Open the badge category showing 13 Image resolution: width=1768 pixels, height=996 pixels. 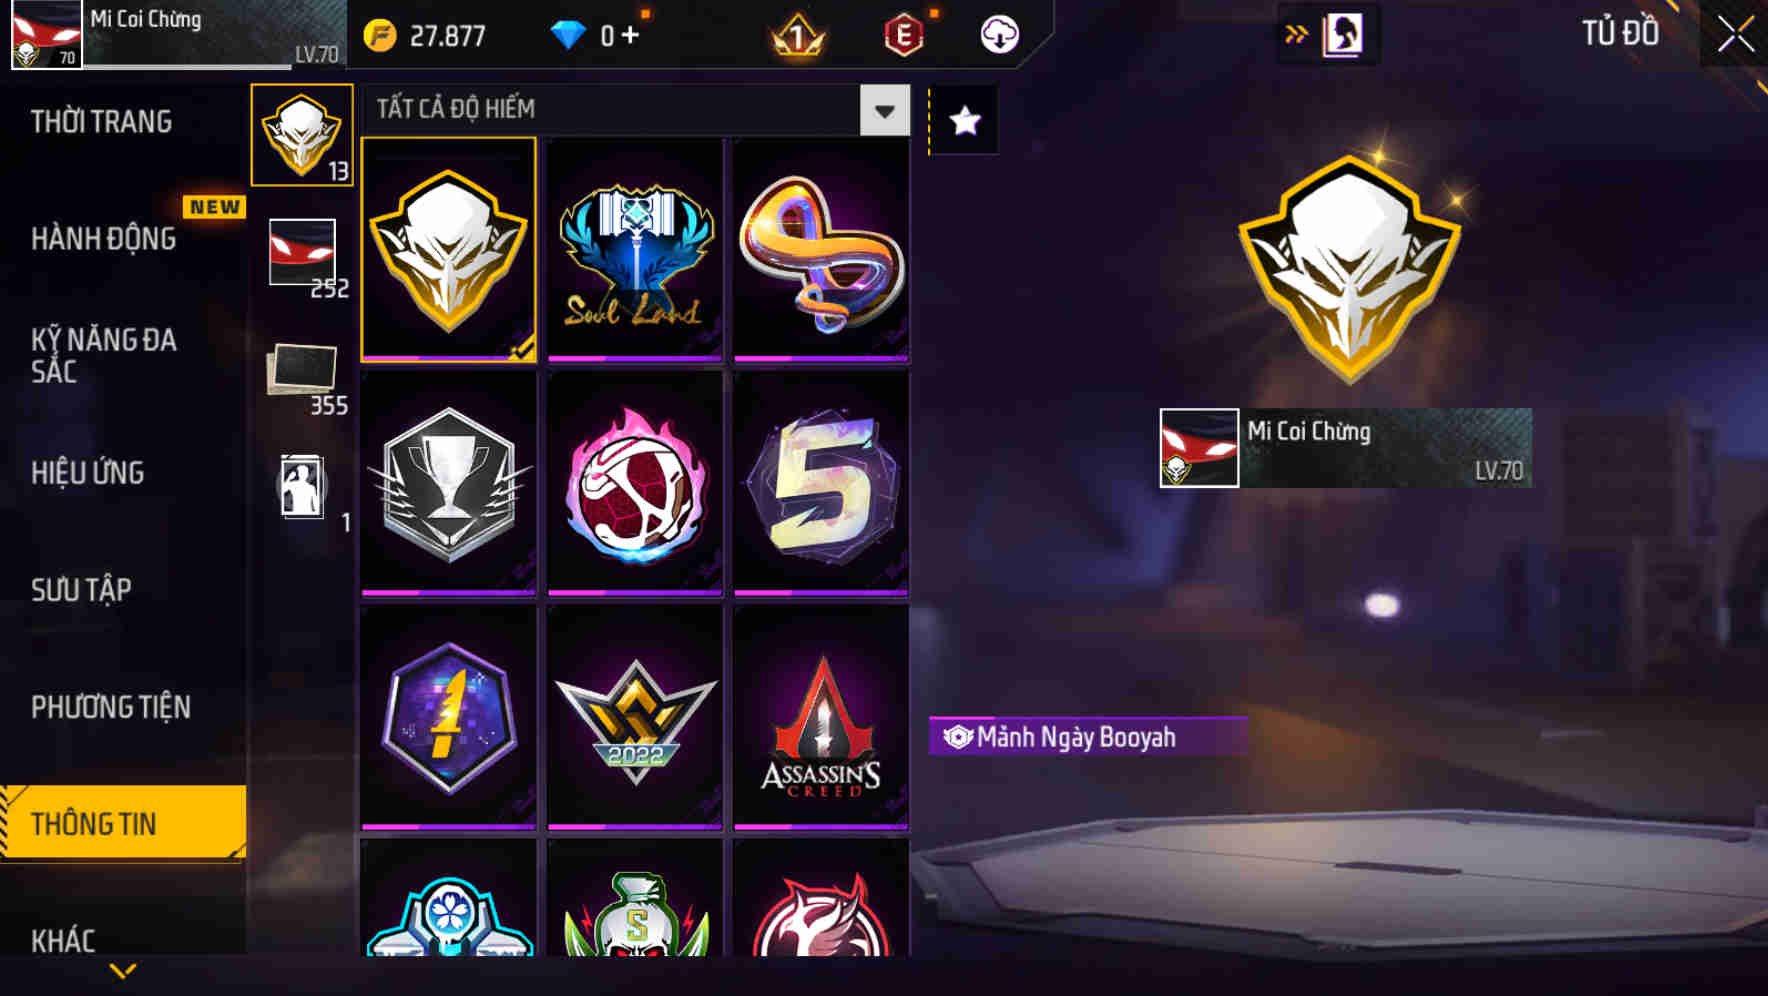(302, 135)
